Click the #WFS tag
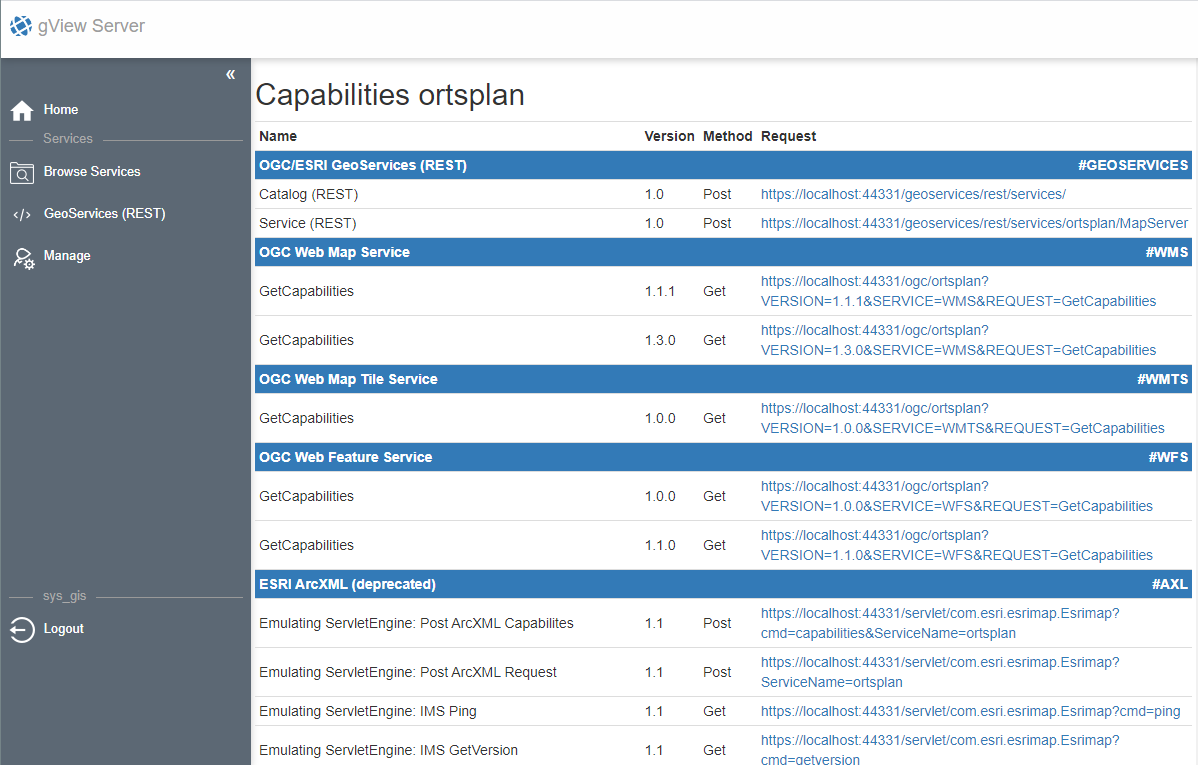Screen dimensions: 1198x765 coord(1168,457)
